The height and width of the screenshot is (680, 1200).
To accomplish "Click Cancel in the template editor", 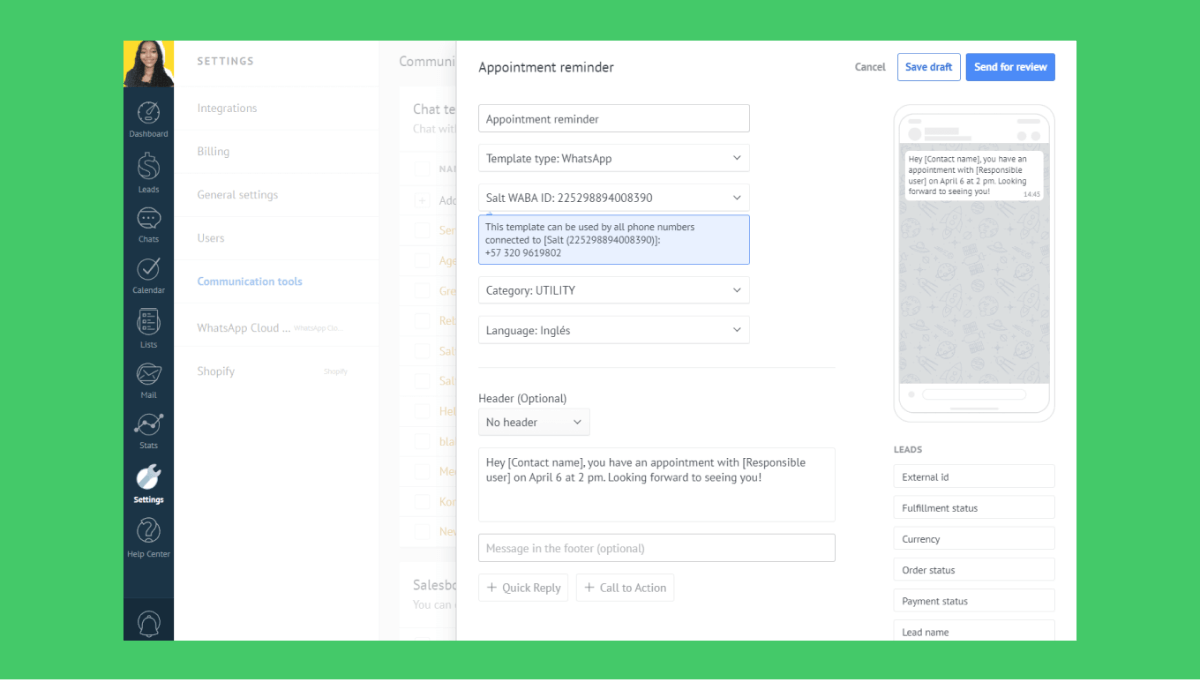I will point(870,67).
